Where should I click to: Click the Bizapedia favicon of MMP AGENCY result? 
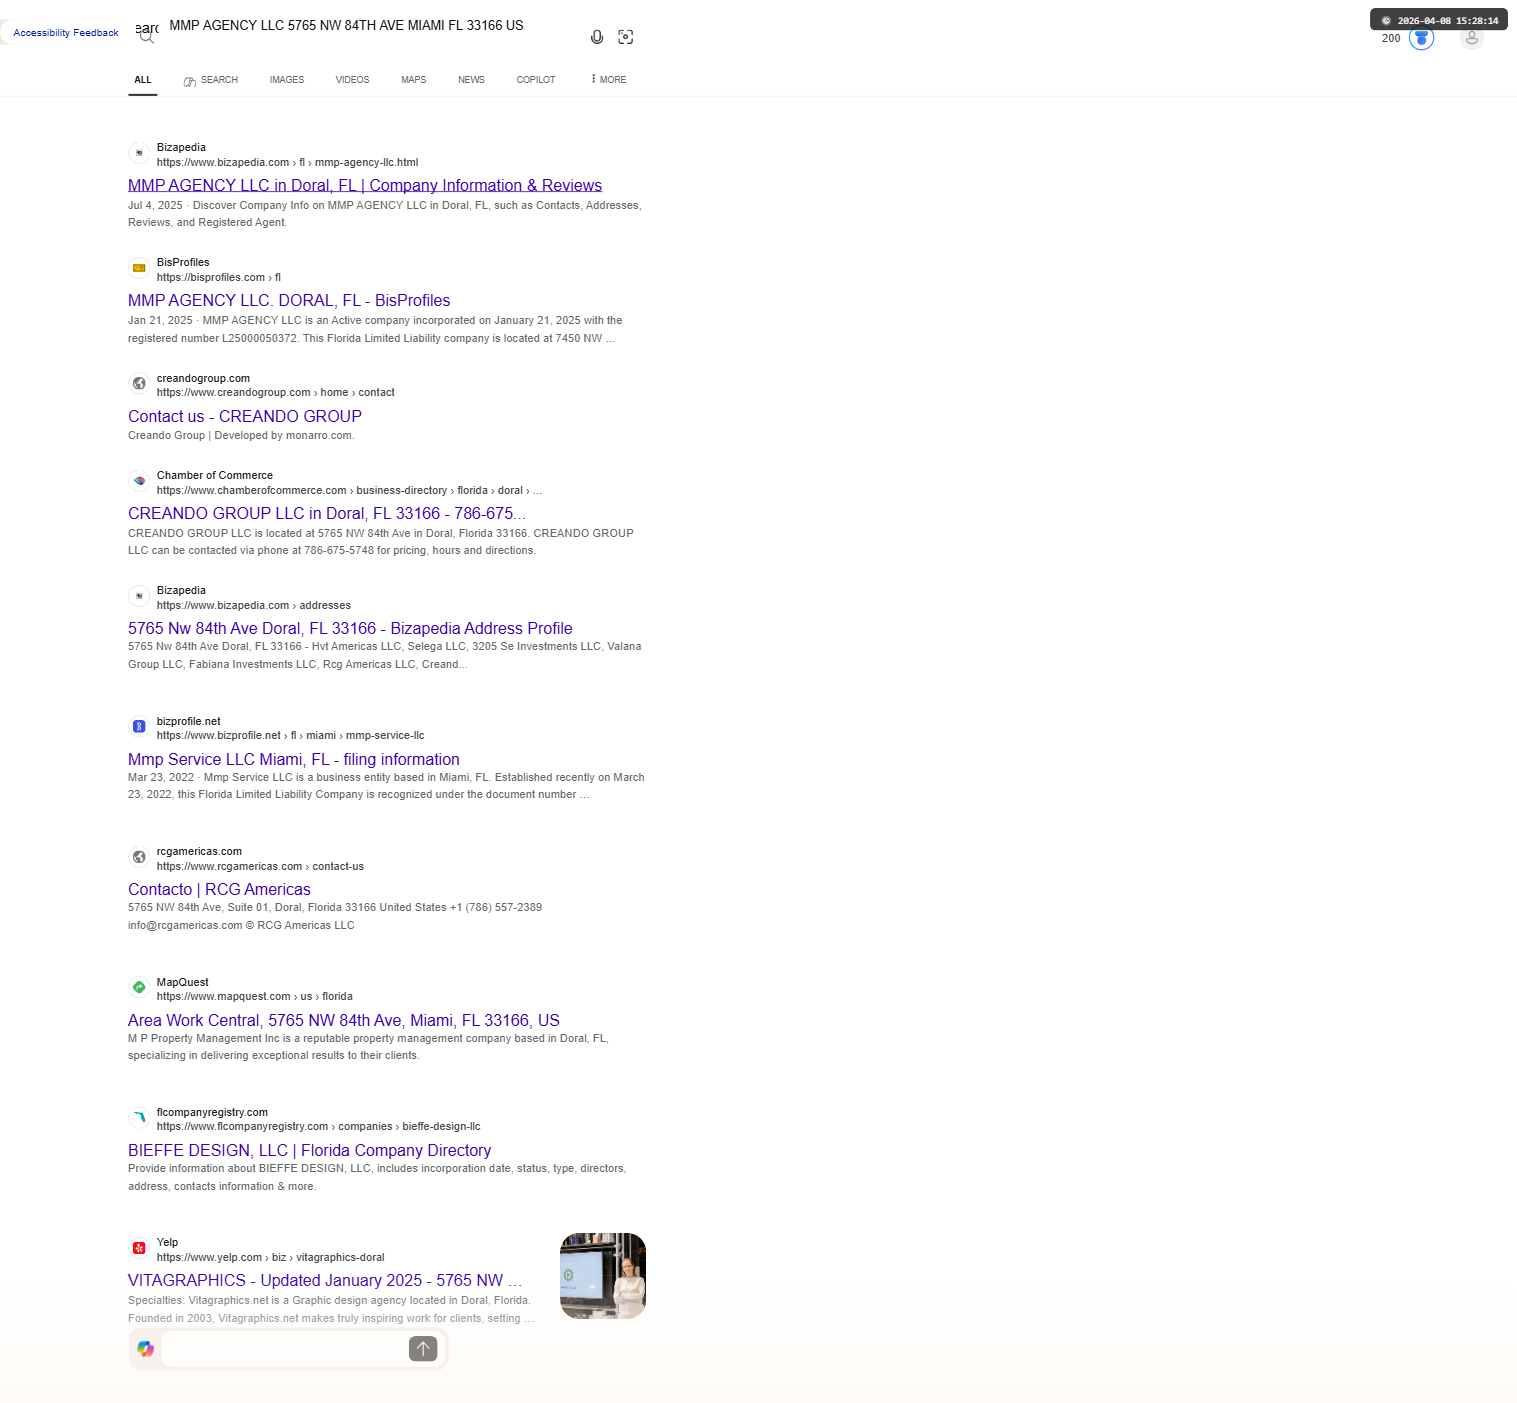click(x=139, y=153)
